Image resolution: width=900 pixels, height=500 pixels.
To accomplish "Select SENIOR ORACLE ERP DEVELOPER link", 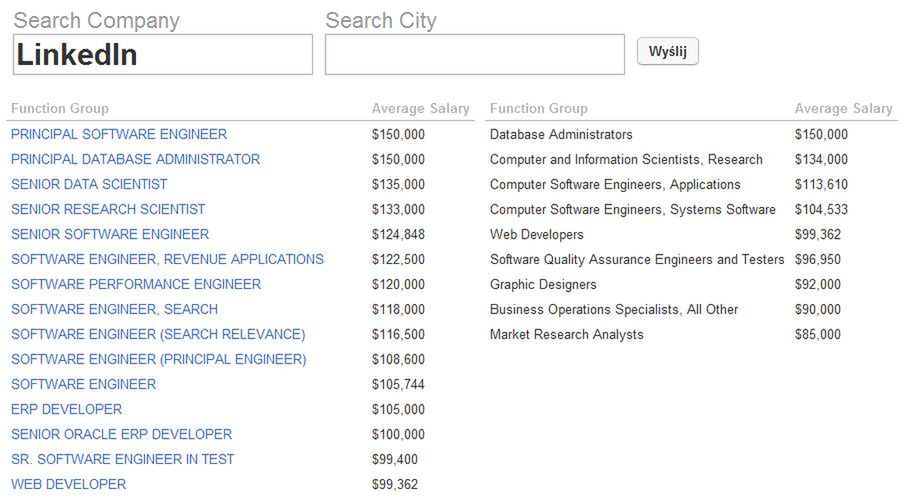I will coord(121,434).
